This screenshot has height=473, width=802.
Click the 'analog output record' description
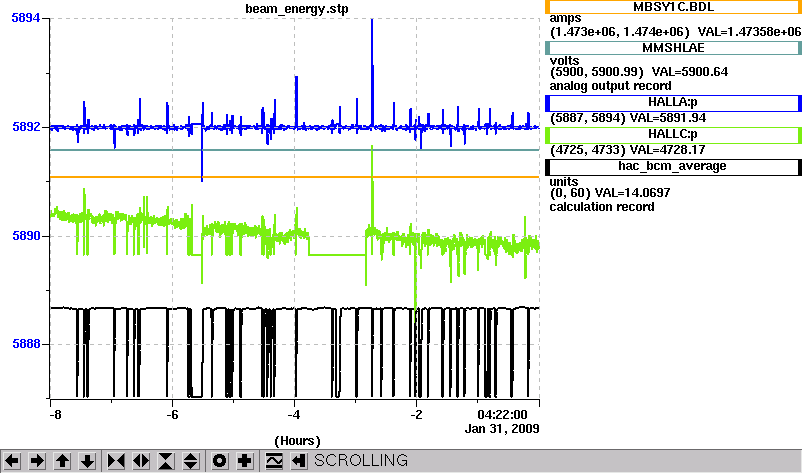point(610,86)
